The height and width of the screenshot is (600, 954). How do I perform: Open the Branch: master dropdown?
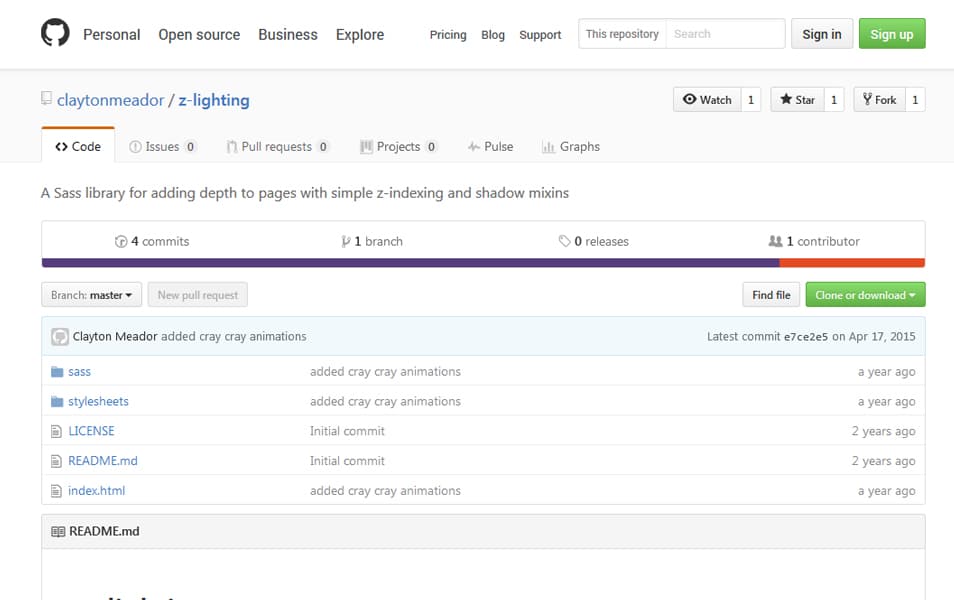(91, 295)
